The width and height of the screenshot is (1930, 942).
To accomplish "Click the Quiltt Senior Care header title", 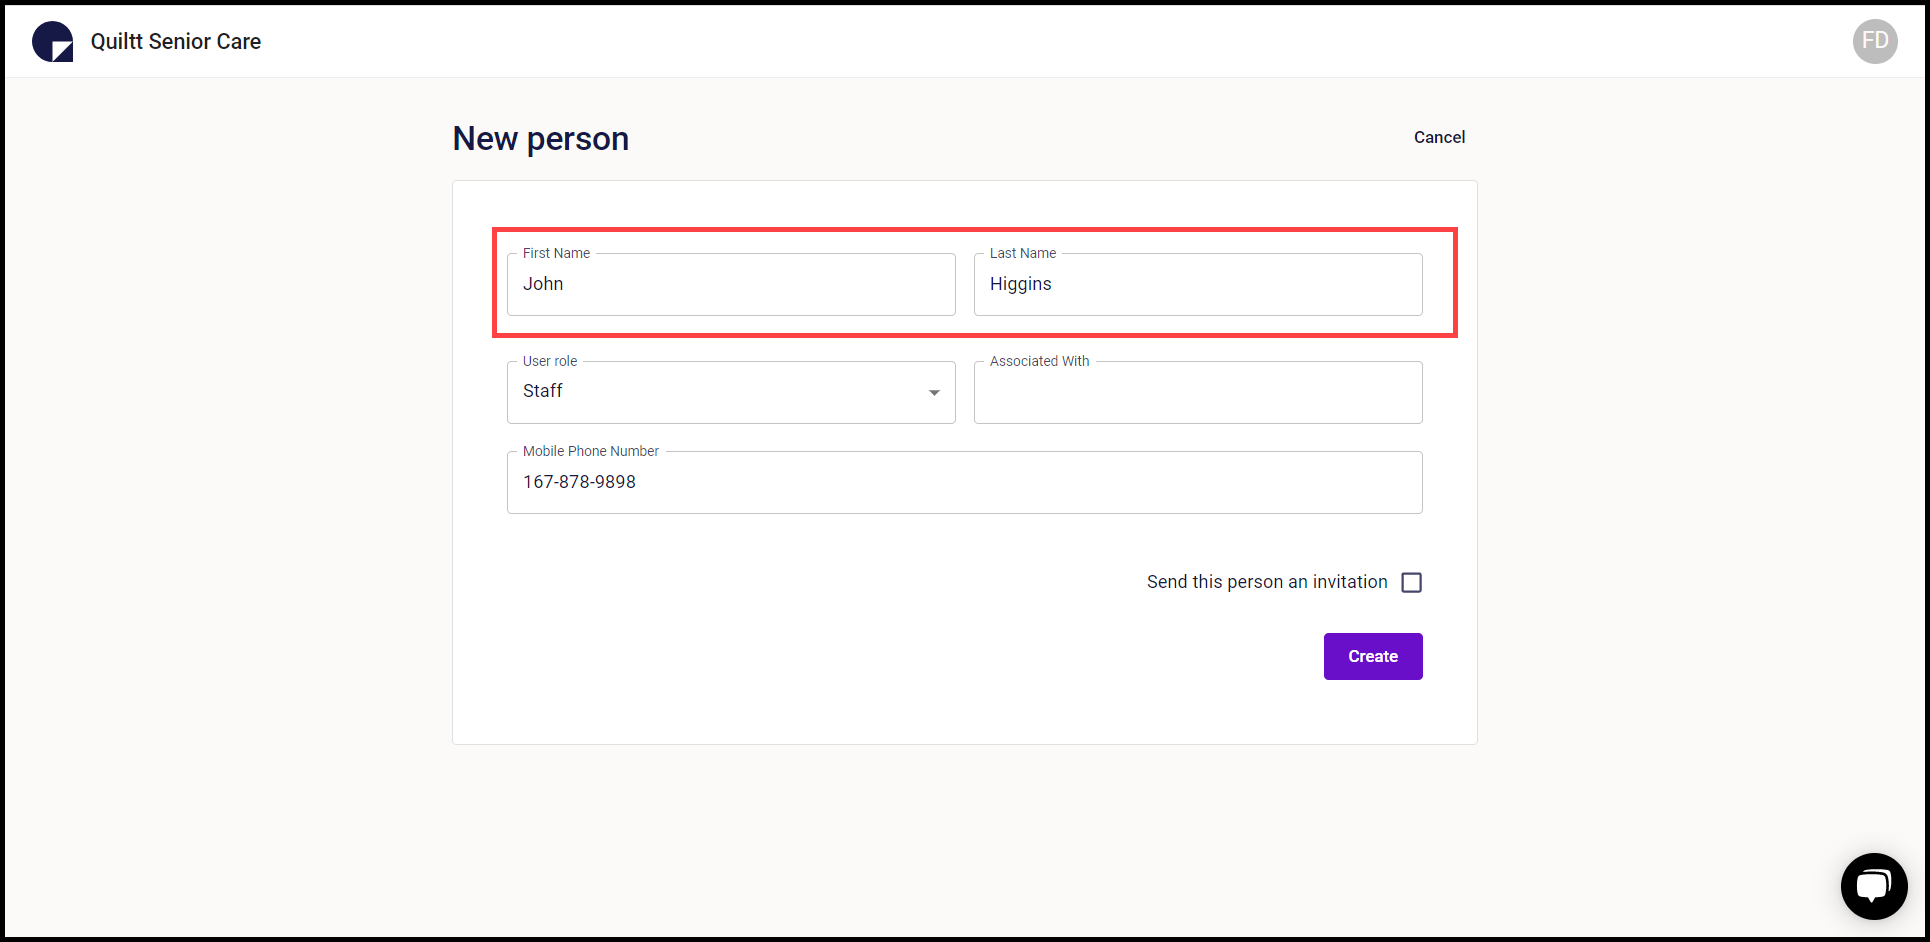I will point(176,41).
